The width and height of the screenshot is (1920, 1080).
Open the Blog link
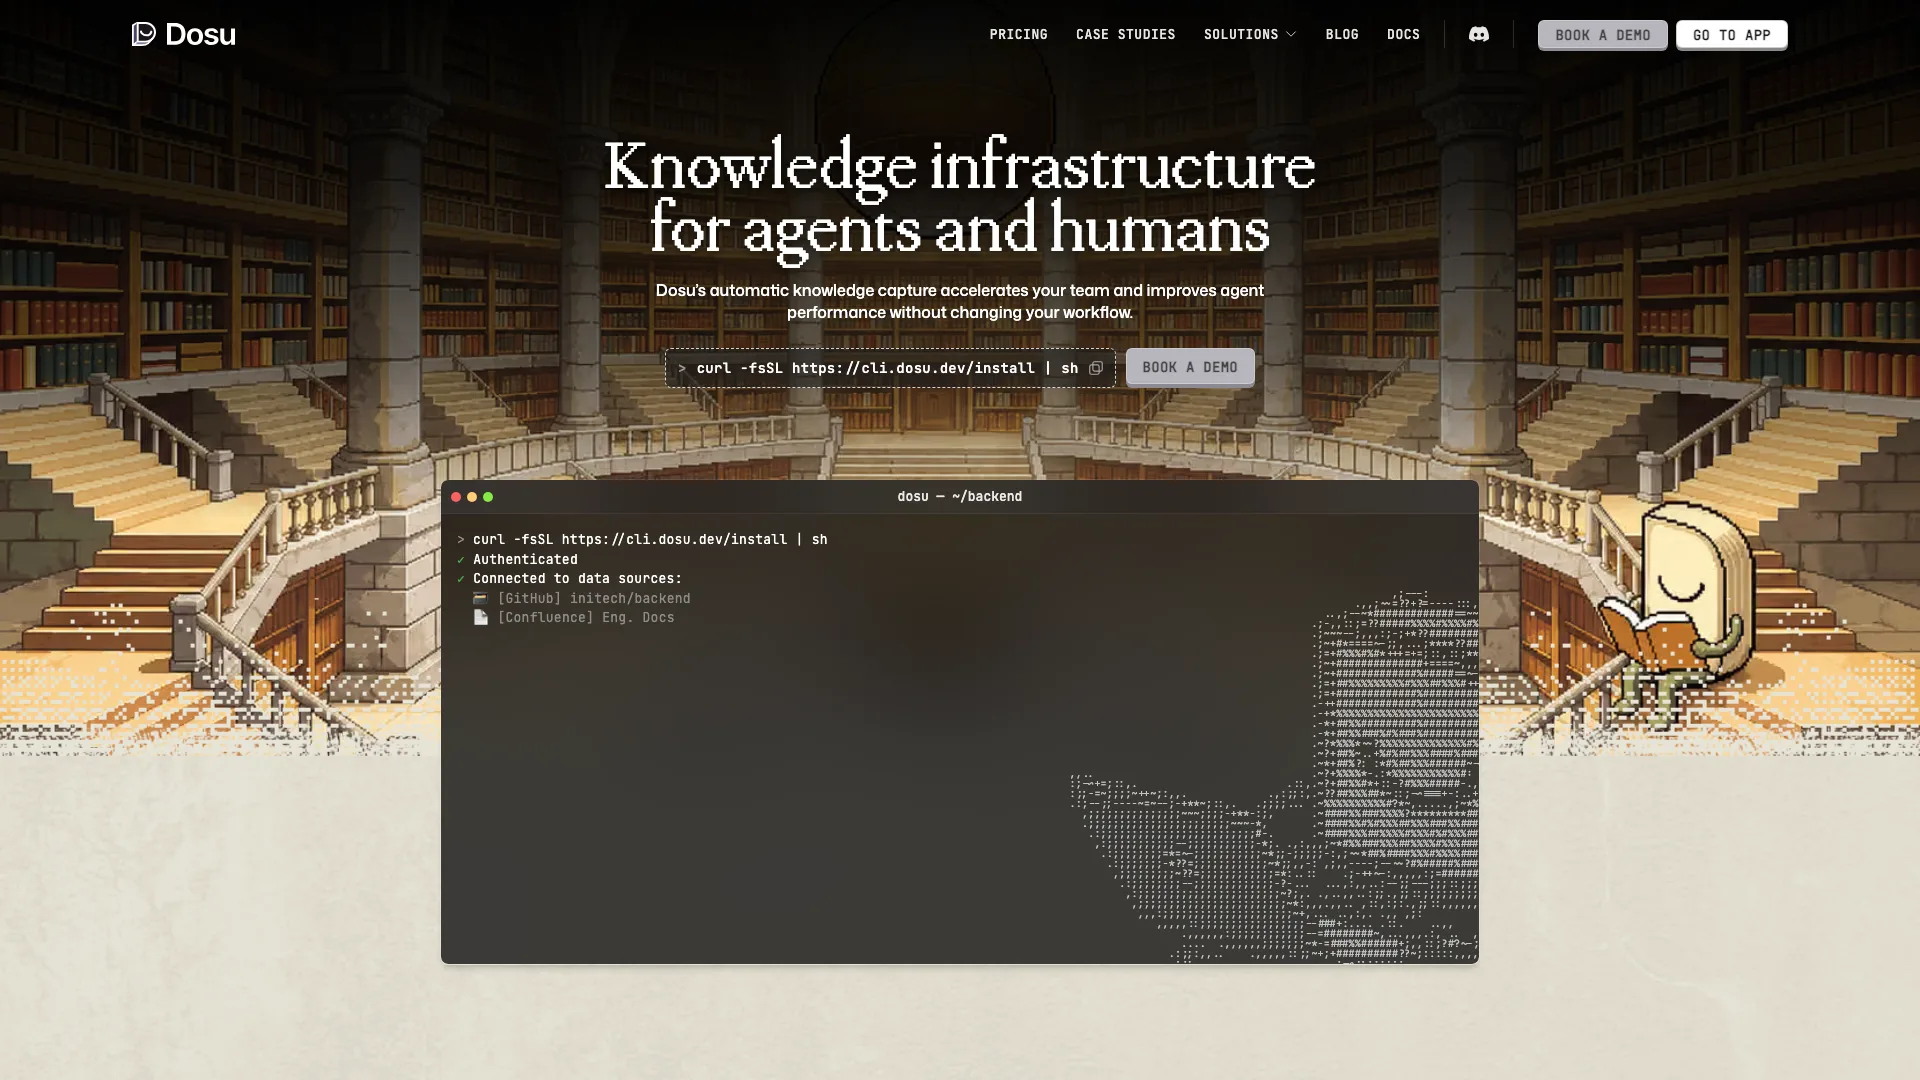point(1342,35)
